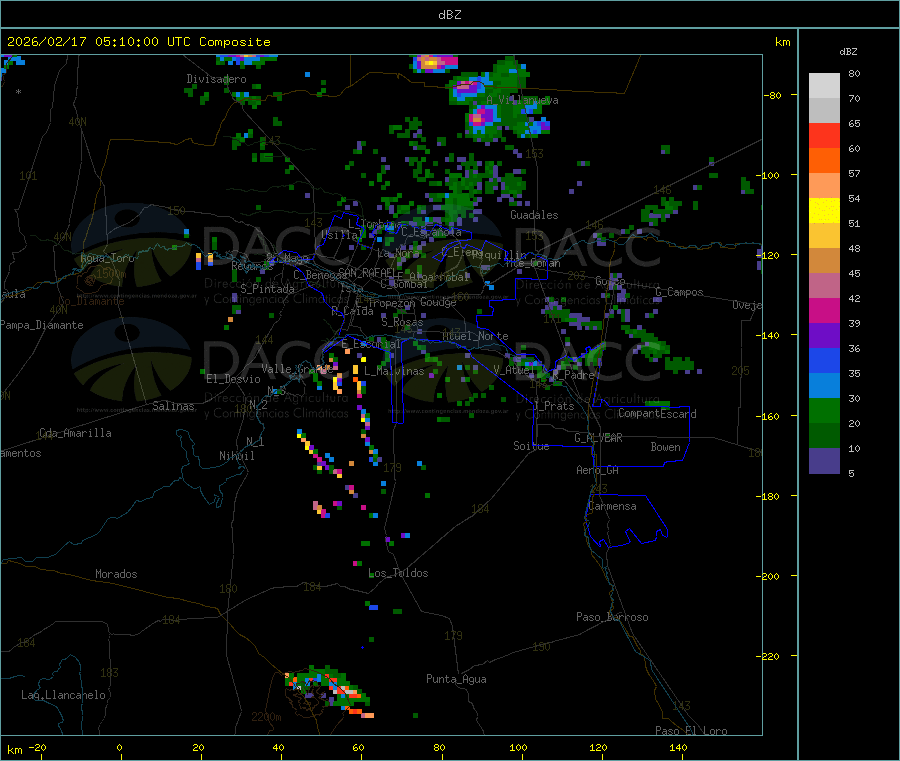Click the 'R_Padre' map label
Viewport: 900px width, 761px height.
click(574, 375)
